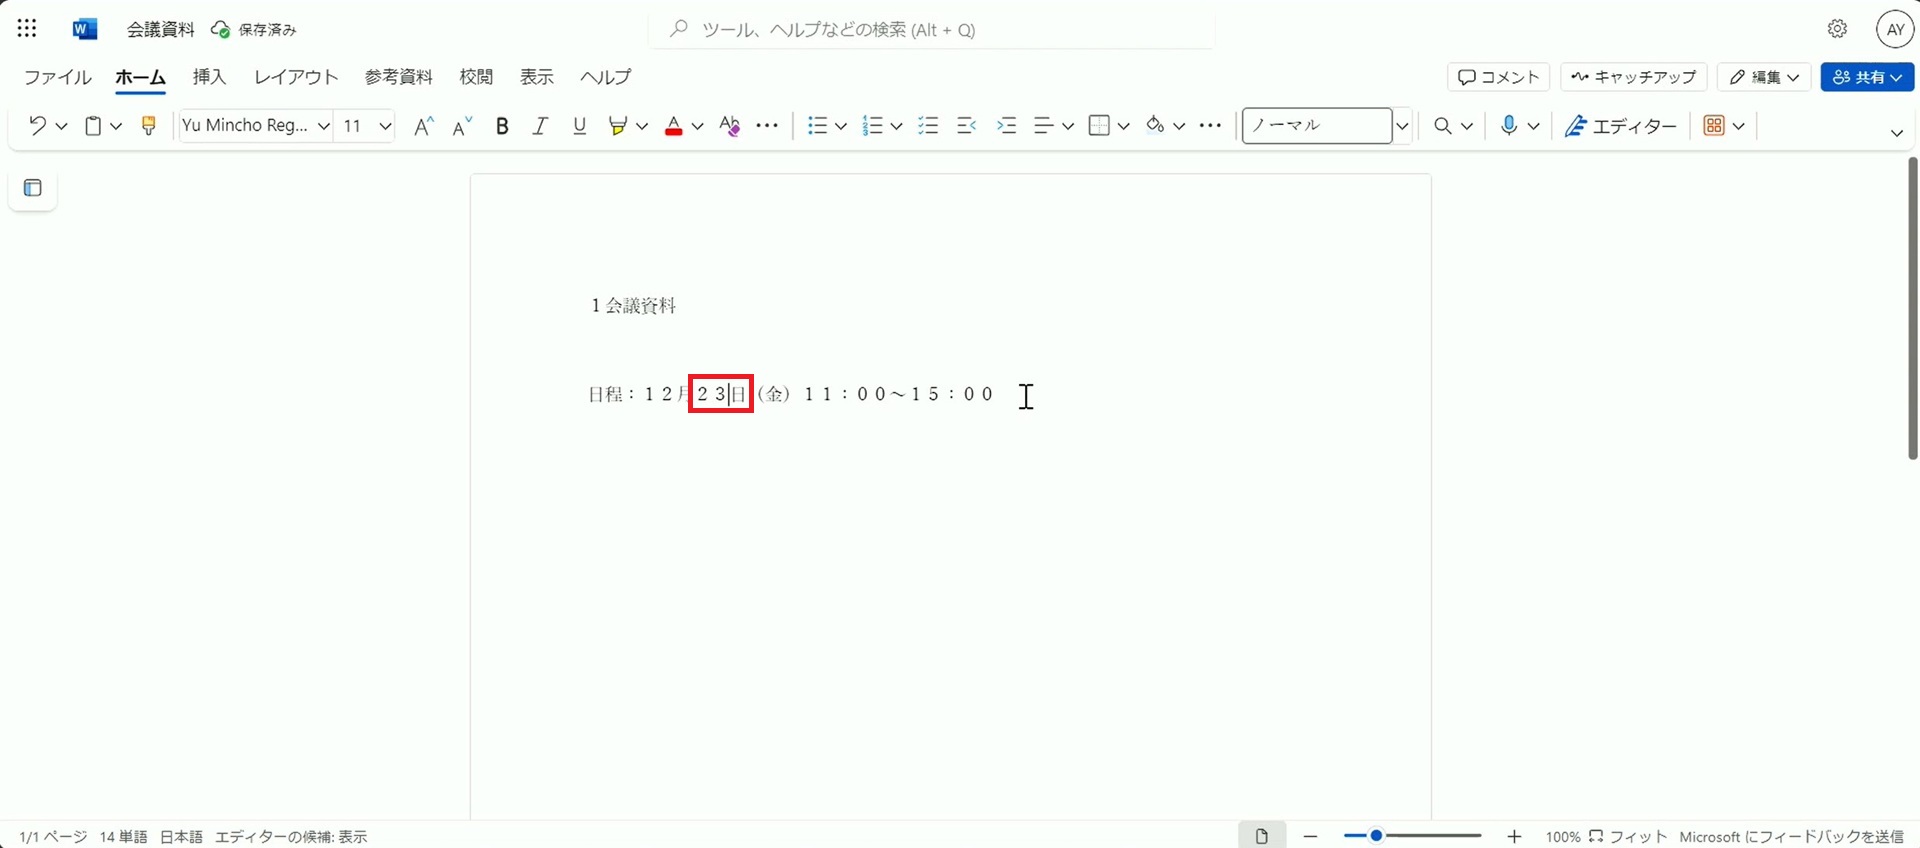
Task: Toggle underline formatting
Action: coord(579,125)
